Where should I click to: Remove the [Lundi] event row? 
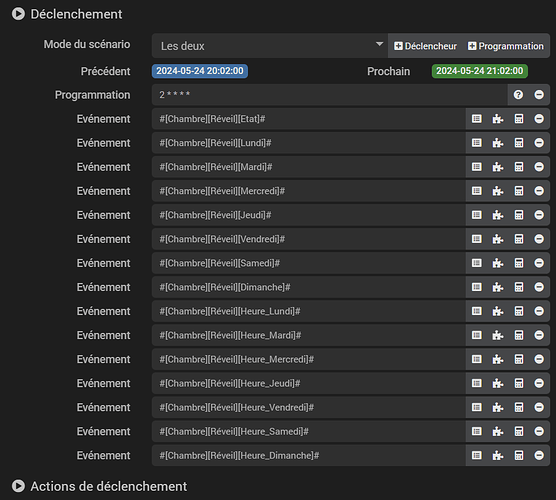tap(539, 143)
